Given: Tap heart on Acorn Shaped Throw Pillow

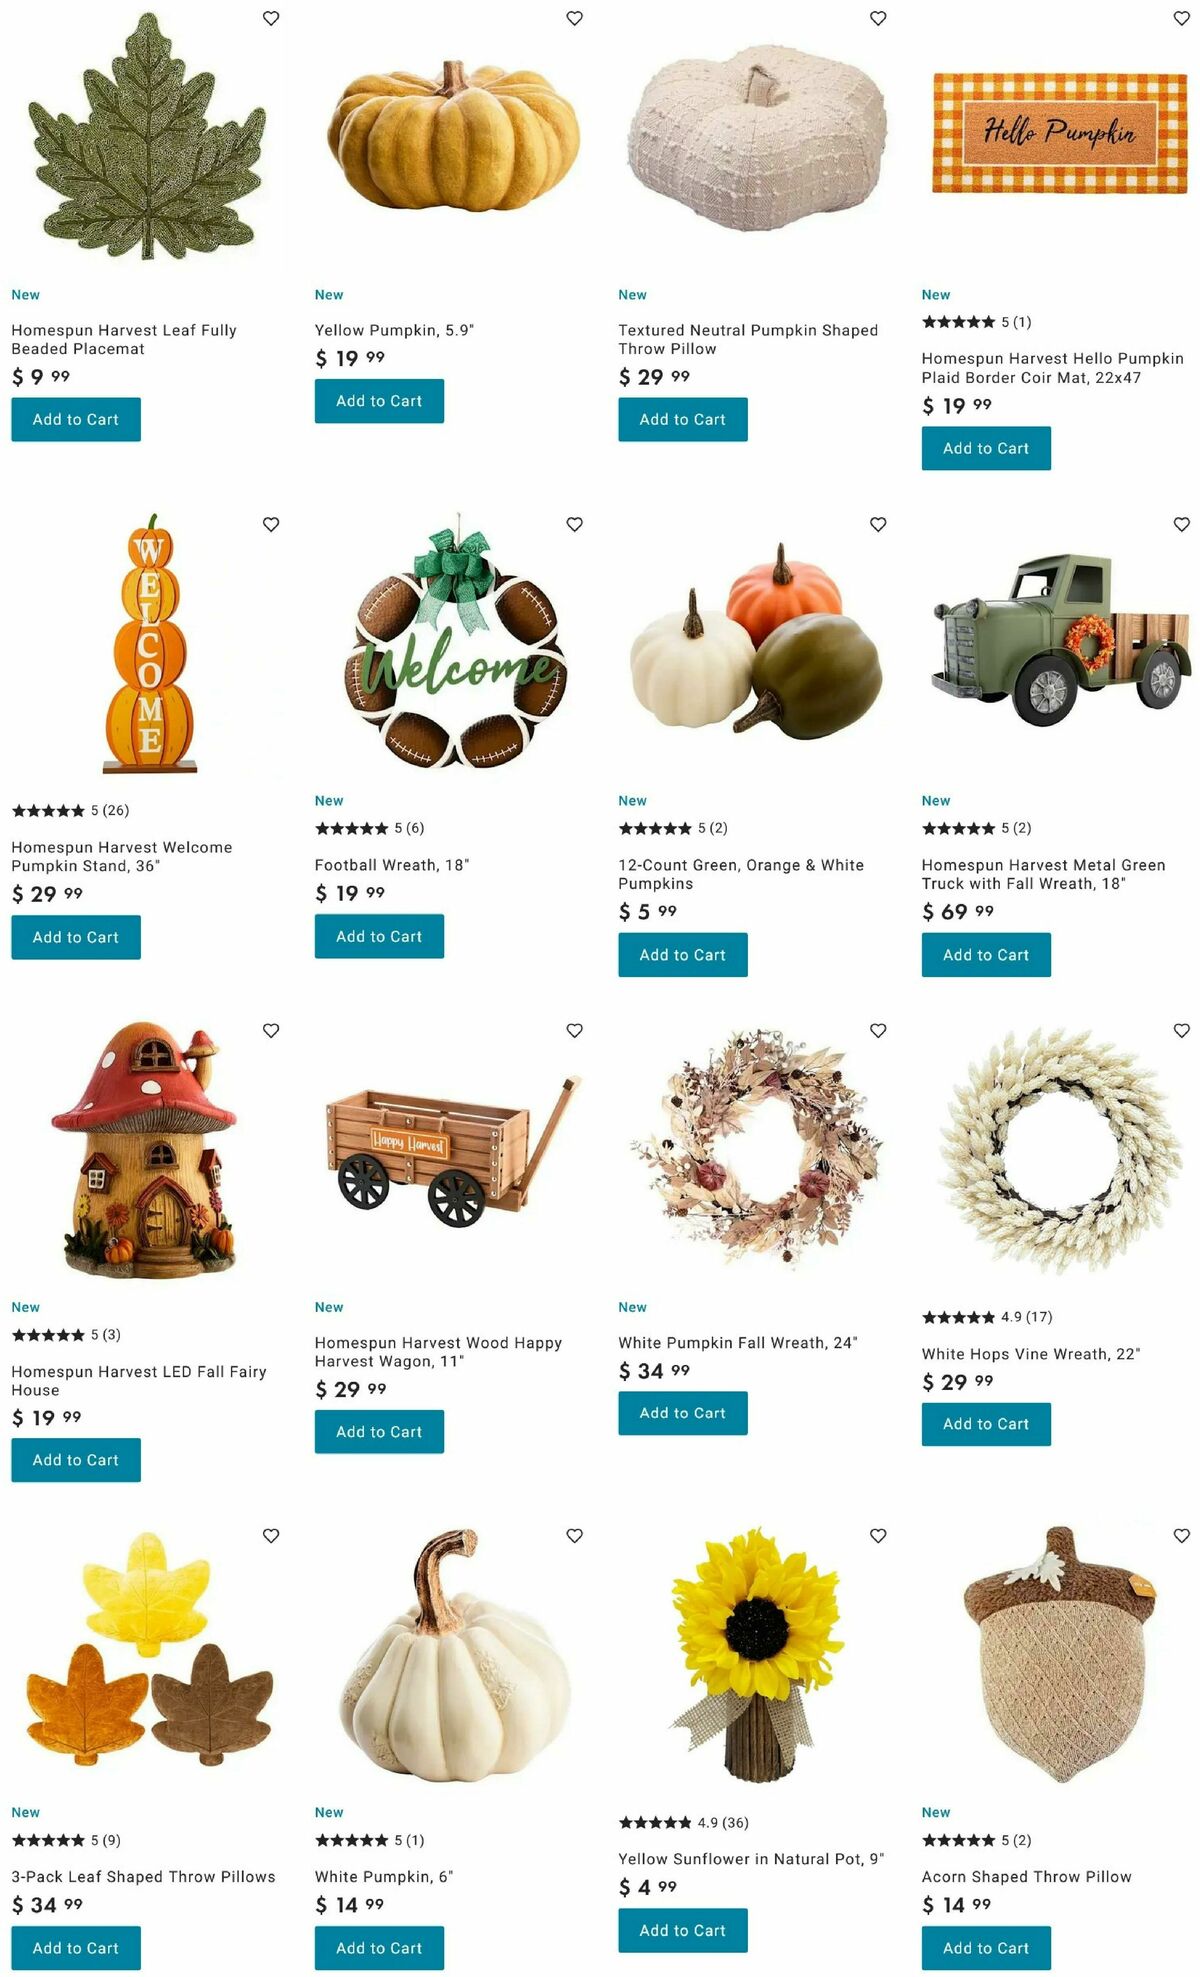Looking at the screenshot, I should click(x=1181, y=1535).
